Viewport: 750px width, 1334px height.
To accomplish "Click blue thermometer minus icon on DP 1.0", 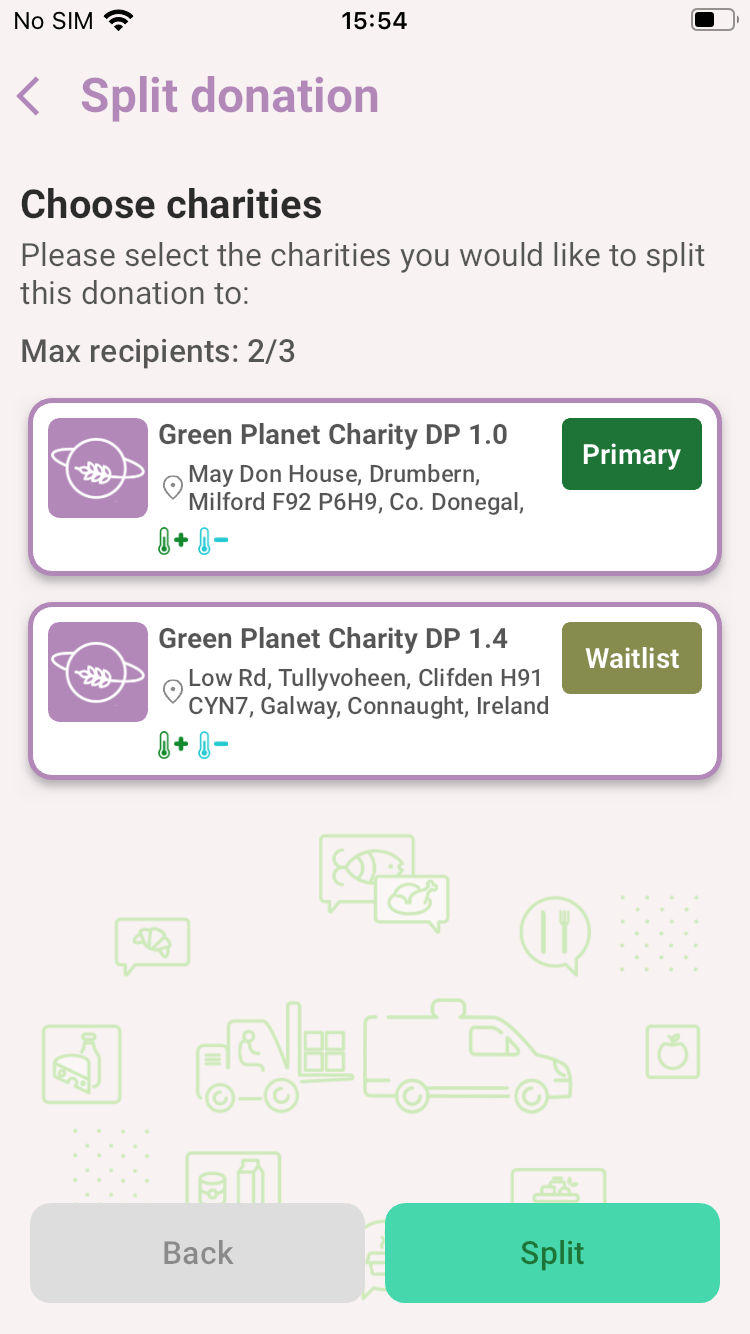I will coord(212,542).
